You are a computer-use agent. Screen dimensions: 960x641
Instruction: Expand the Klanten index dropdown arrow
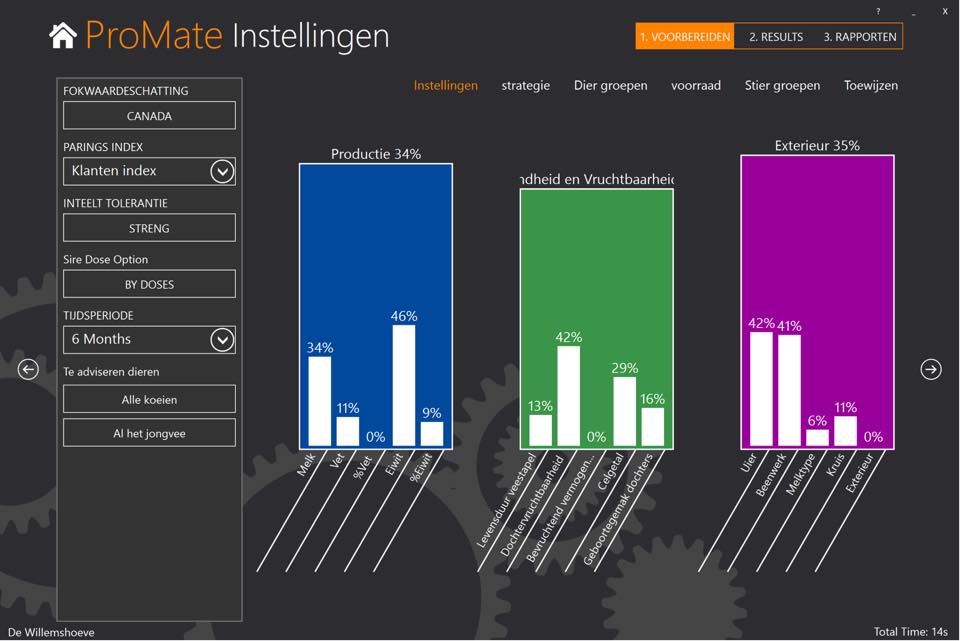coord(222,171)
